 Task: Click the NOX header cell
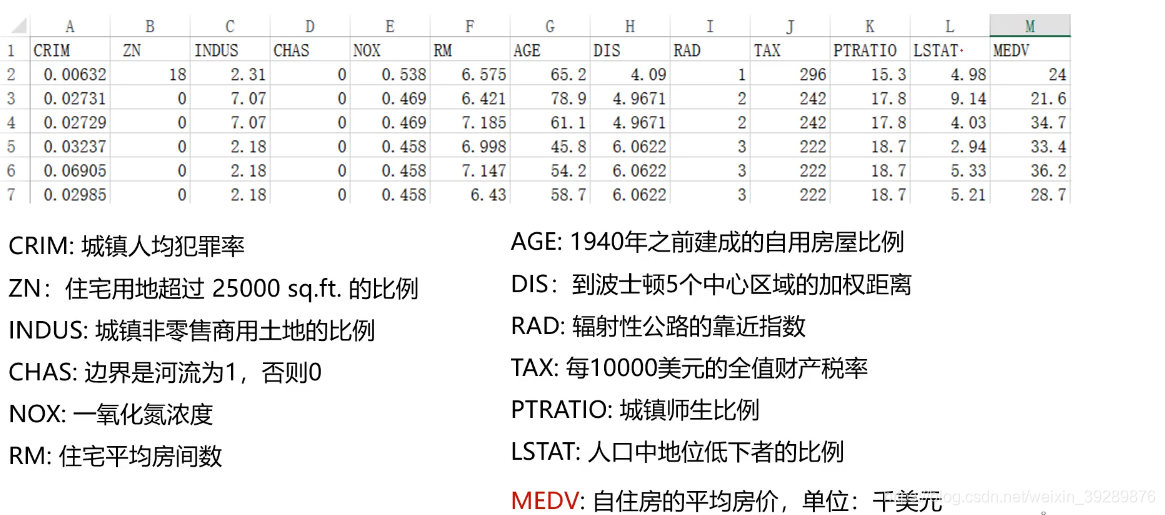pyautogui.click(x=389, y=51)
